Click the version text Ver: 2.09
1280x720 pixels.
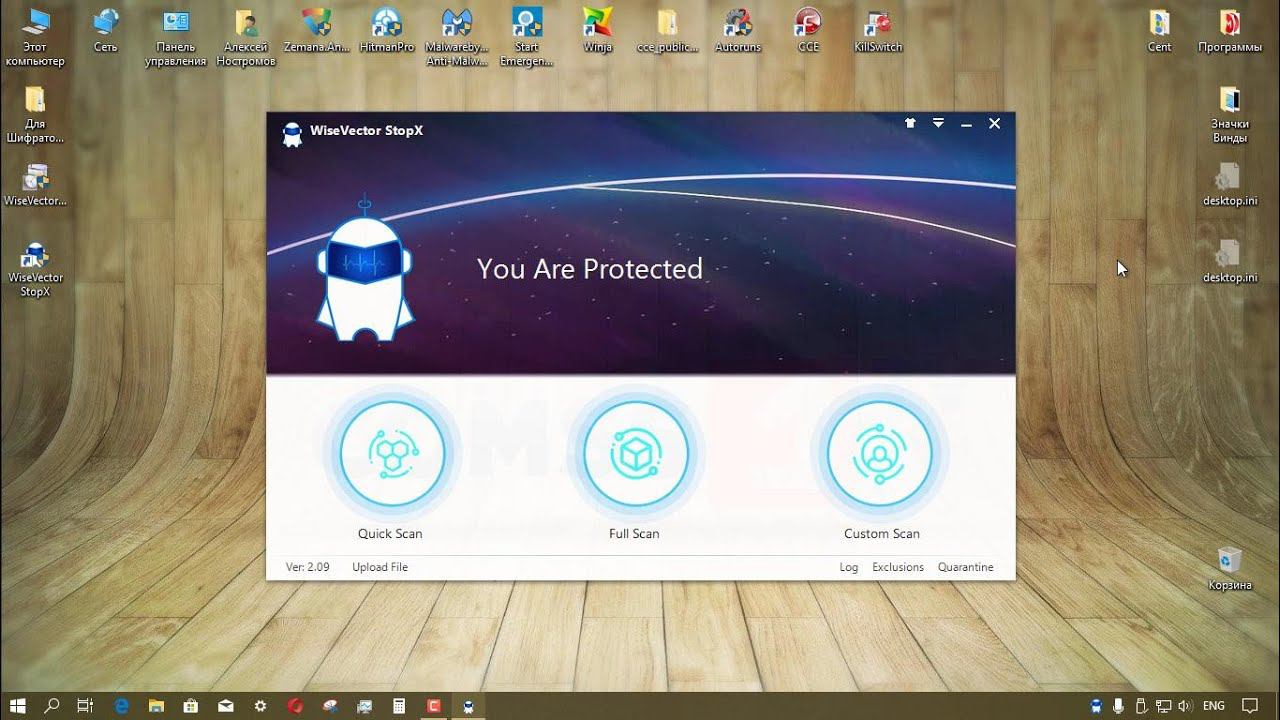tap(308, 567)
